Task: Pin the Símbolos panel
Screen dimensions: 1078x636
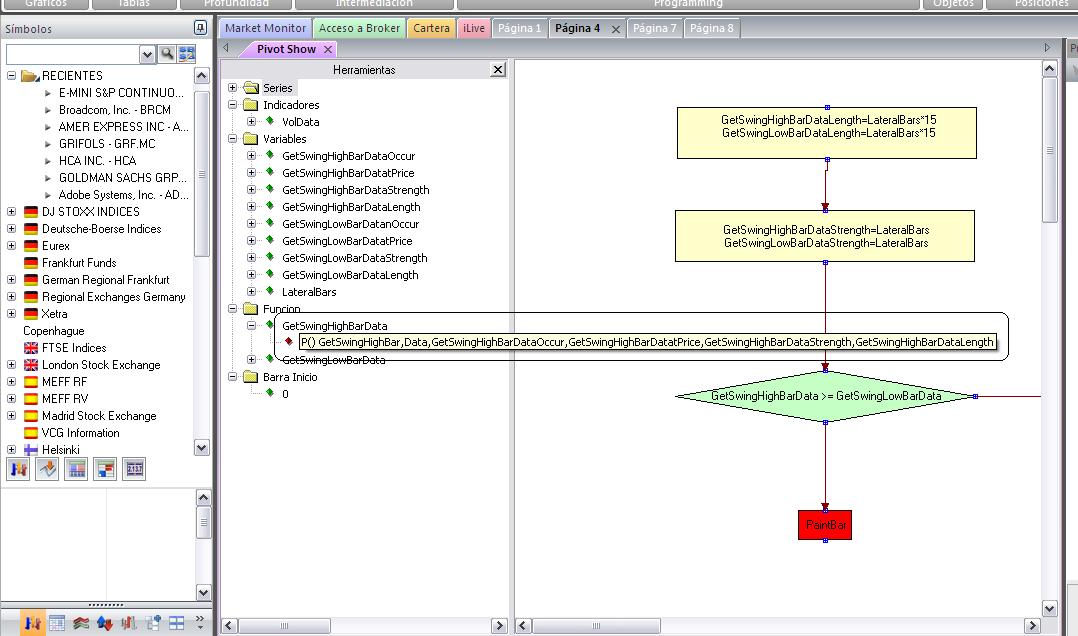Action: (x=200, y=29)
